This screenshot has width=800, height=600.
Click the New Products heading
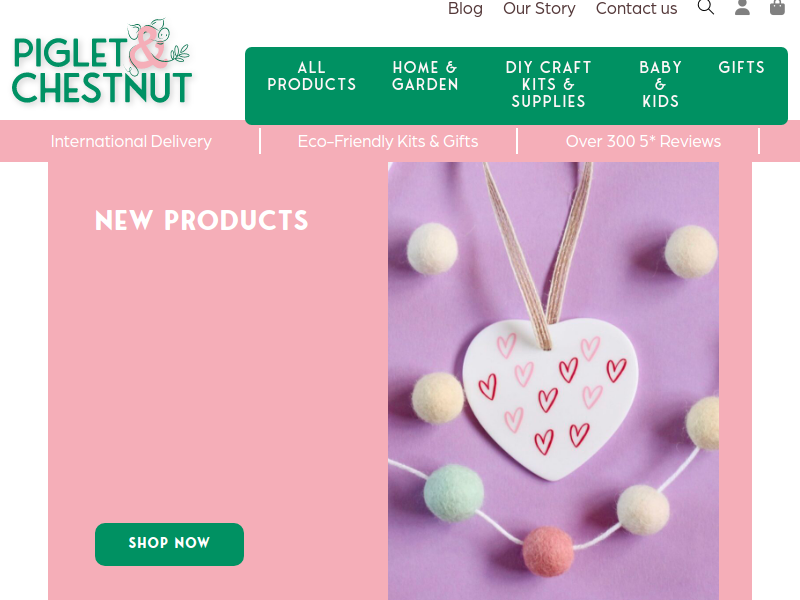coord(202,220)
